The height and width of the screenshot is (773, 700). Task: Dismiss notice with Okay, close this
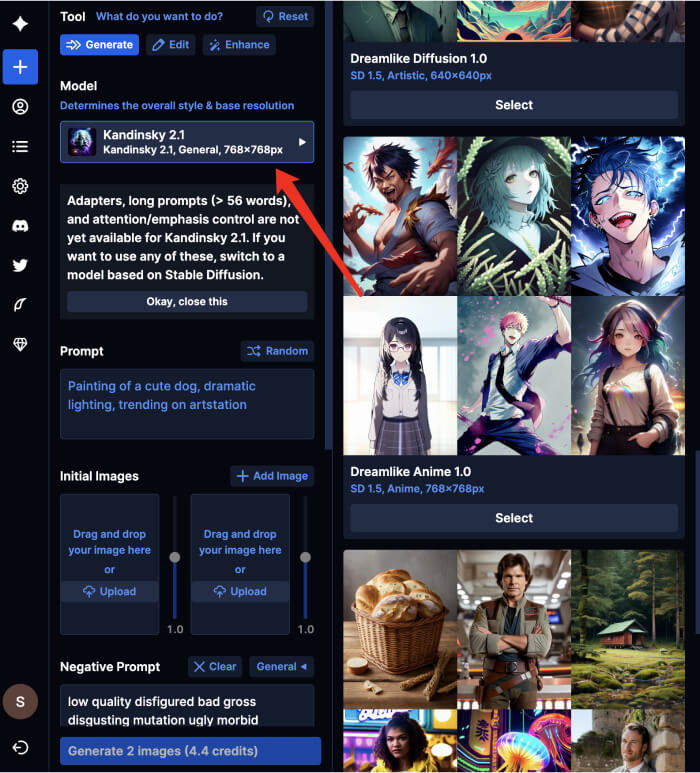(x=187, y=302)
